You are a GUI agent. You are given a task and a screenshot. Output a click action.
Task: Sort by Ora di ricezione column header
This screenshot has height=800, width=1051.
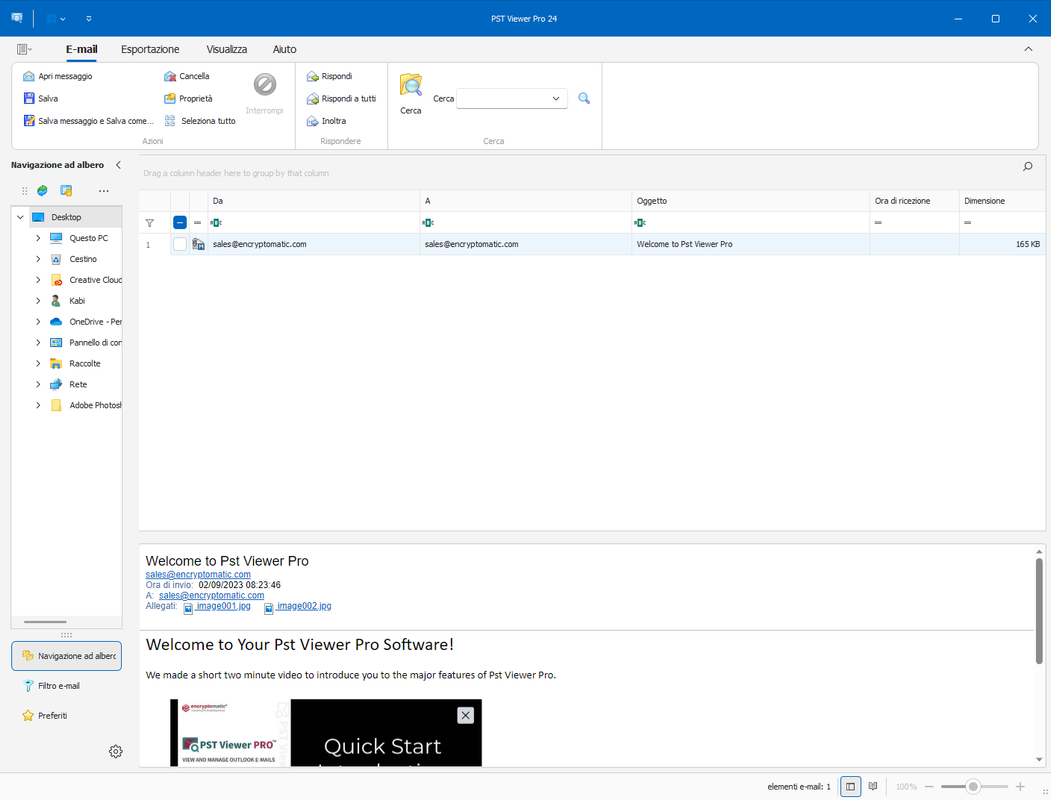914,201
